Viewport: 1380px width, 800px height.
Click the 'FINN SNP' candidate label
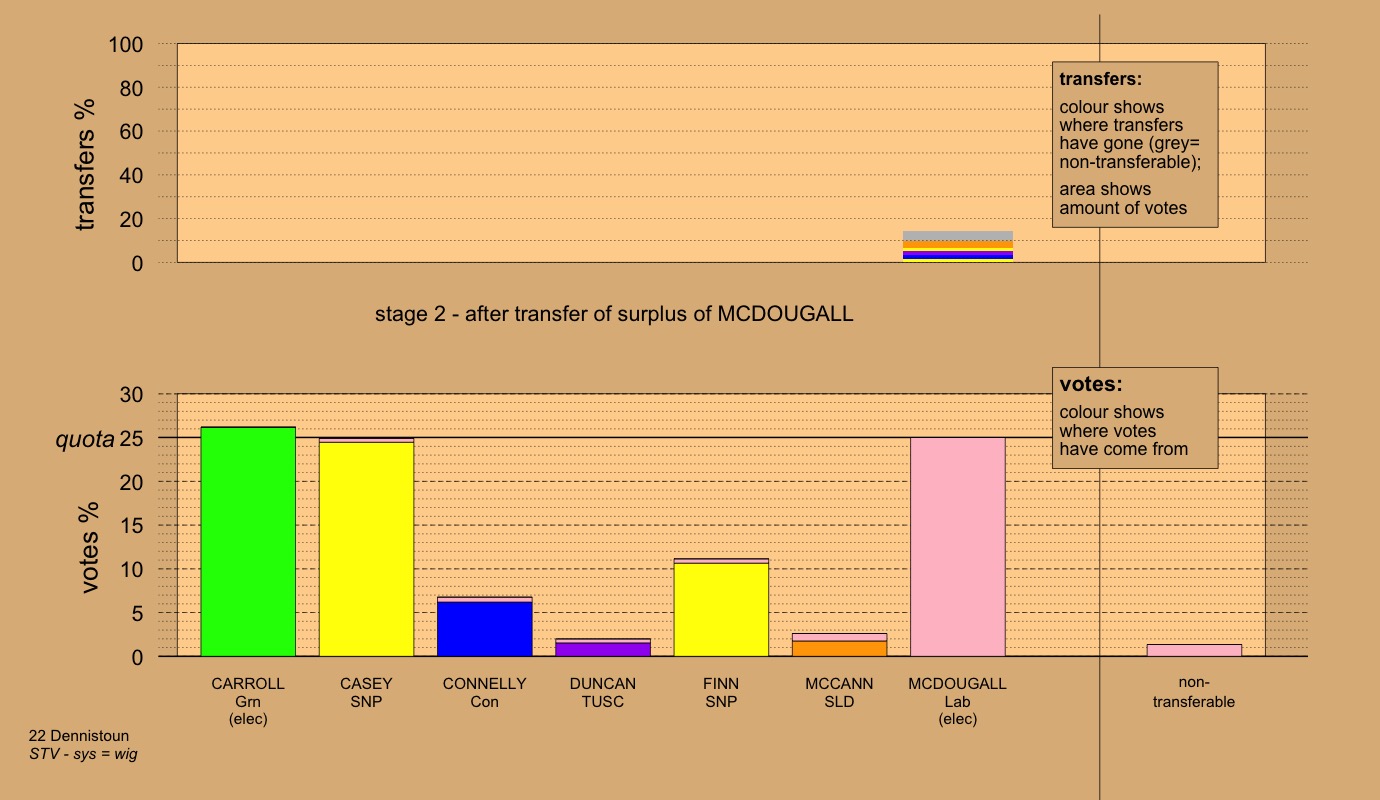click(721, 693)
